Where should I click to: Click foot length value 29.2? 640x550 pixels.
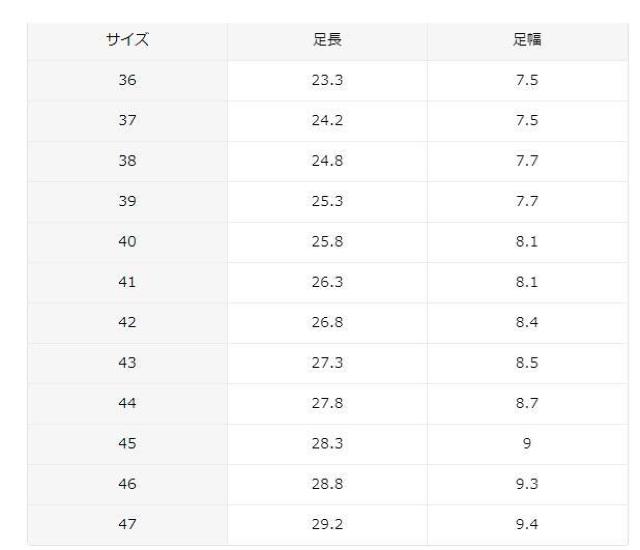click(327, 524)
